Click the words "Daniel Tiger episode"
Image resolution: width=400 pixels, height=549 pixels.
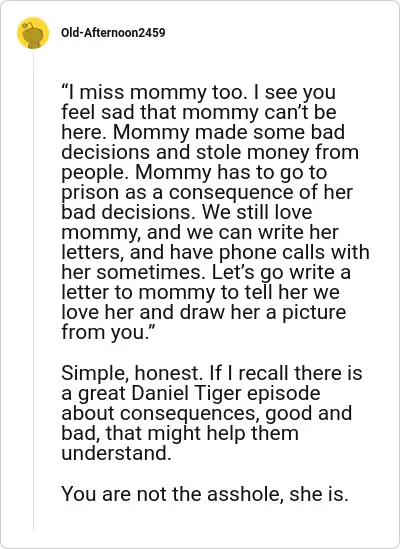coord(226,393)
